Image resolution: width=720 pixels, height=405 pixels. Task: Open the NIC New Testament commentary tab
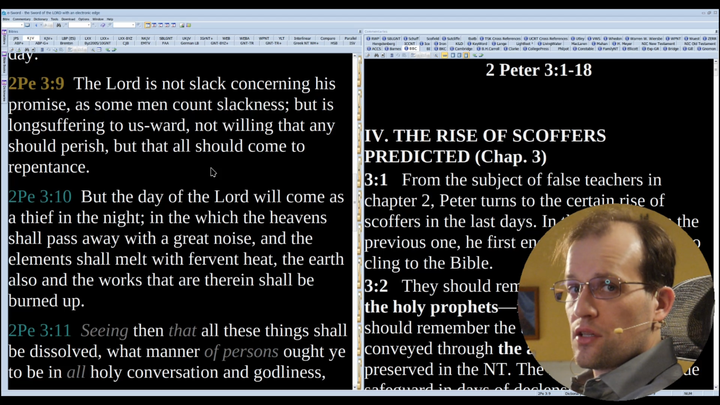click(658, 44)
